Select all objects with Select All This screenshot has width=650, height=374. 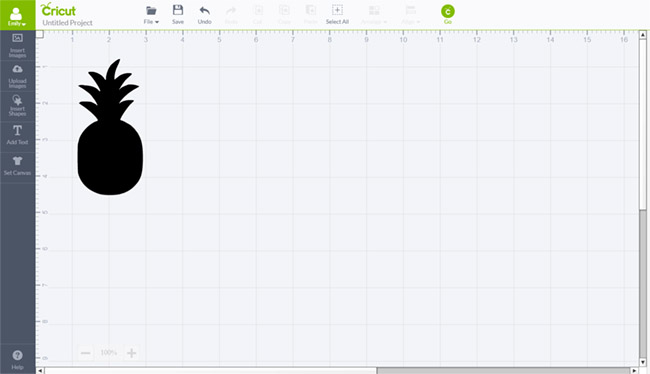[x=337, y=15]
